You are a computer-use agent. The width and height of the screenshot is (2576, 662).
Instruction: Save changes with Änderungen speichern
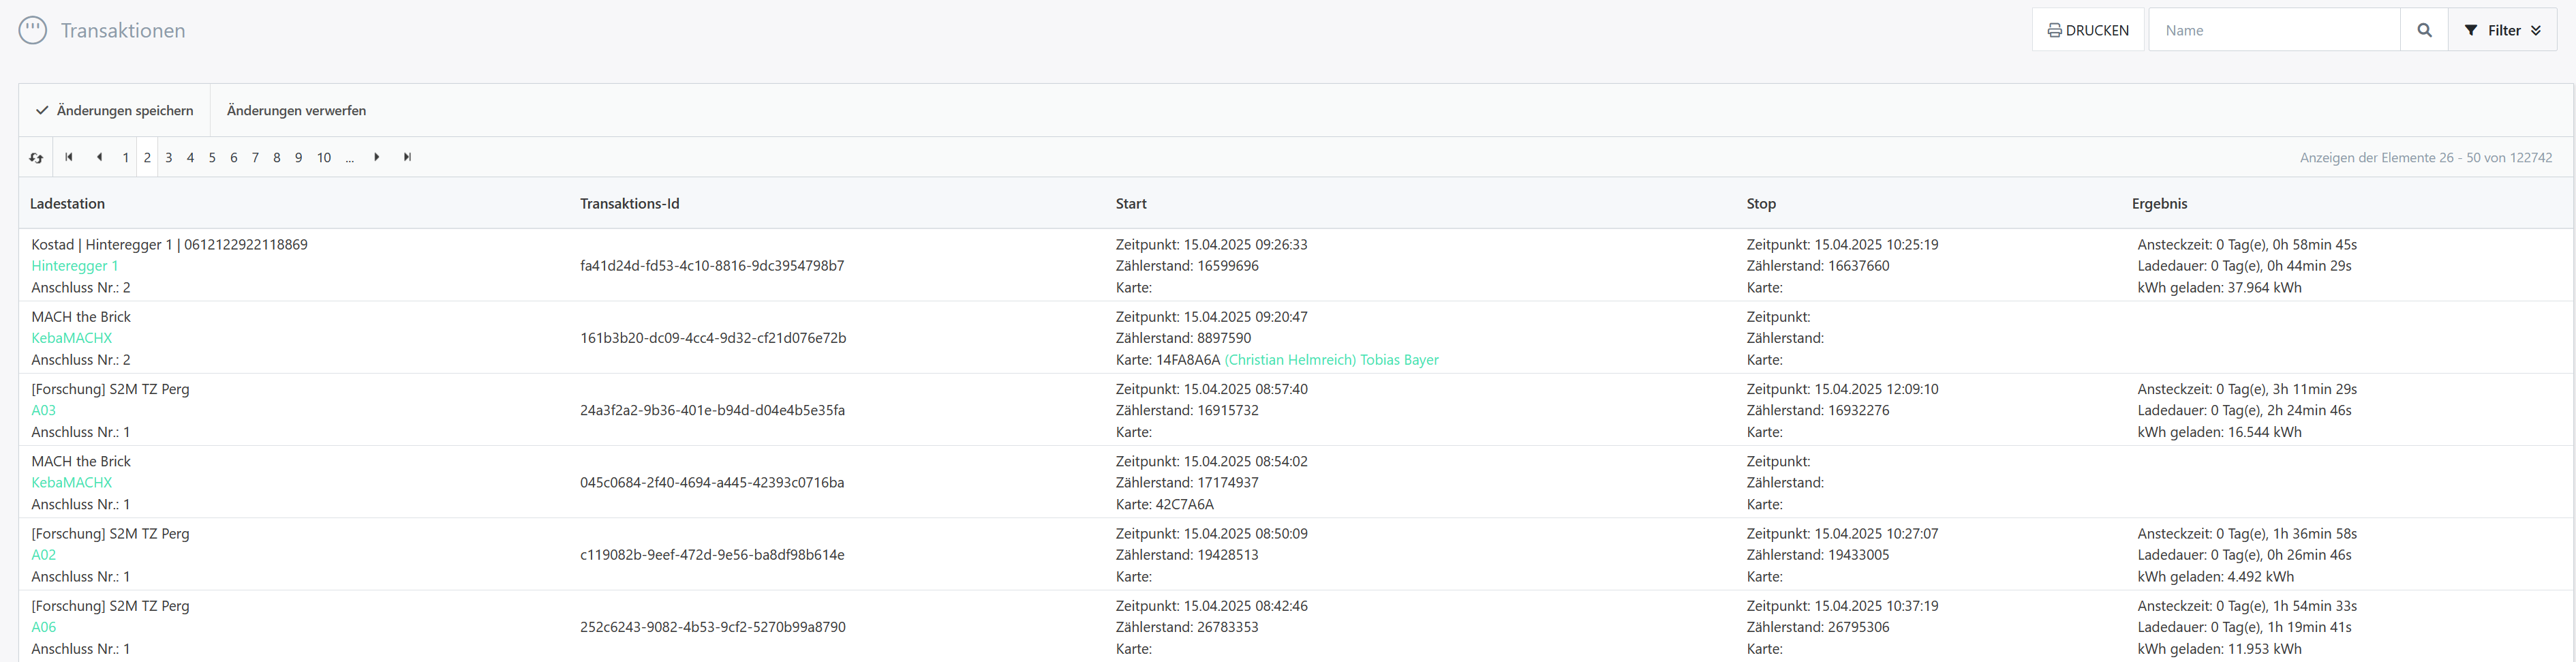click(115, 110)
